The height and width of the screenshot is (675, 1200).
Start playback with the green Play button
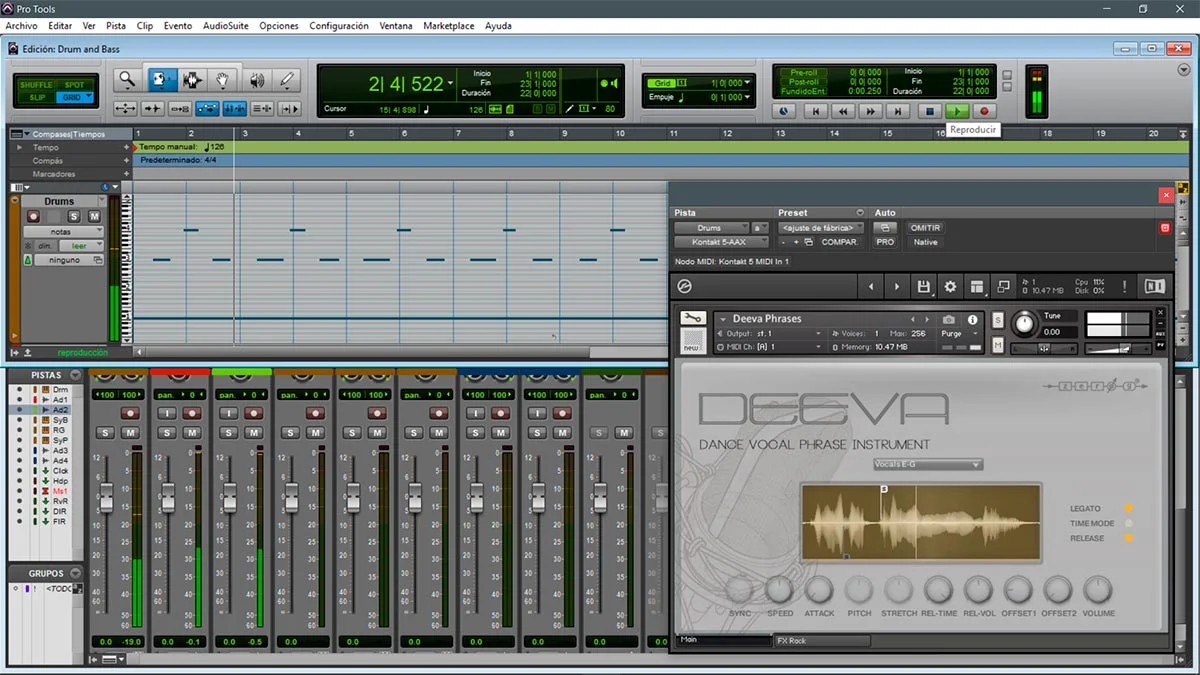(x=957, y=112)
